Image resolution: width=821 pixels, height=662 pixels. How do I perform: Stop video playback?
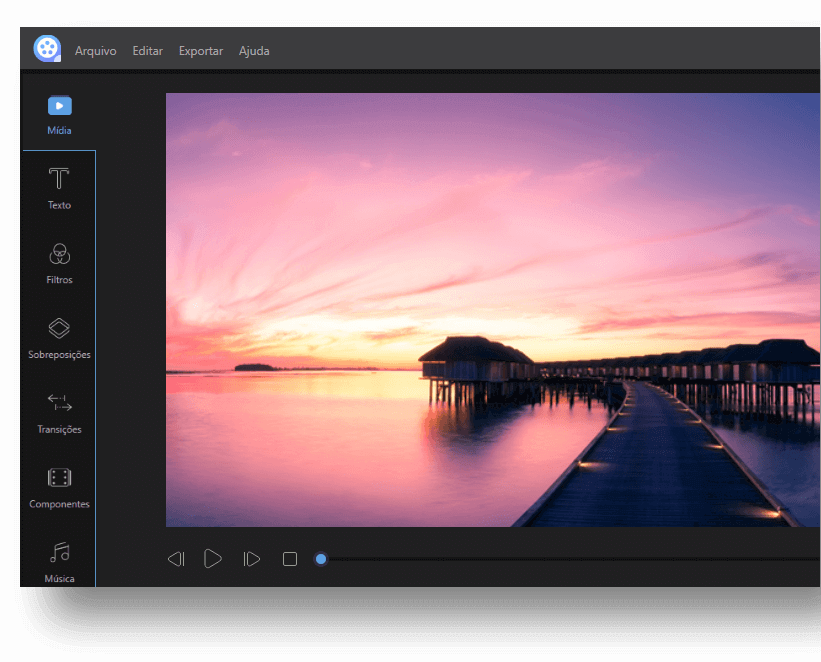289,559
